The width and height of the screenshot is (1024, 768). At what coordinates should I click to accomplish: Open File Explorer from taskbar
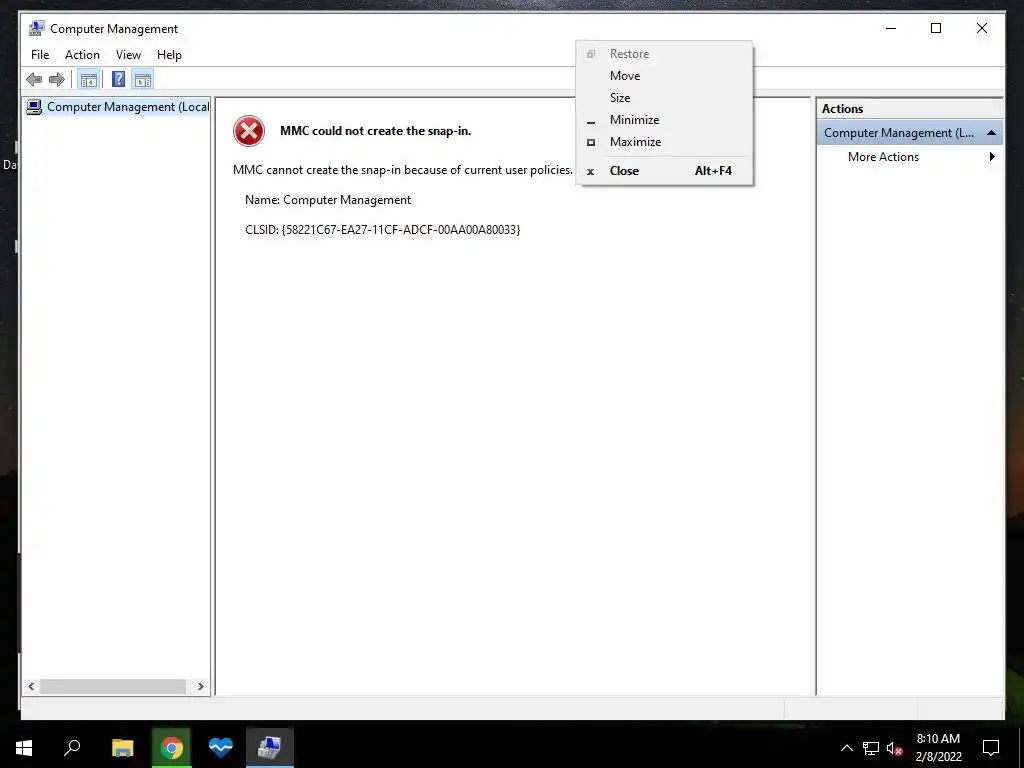[122, 747]
